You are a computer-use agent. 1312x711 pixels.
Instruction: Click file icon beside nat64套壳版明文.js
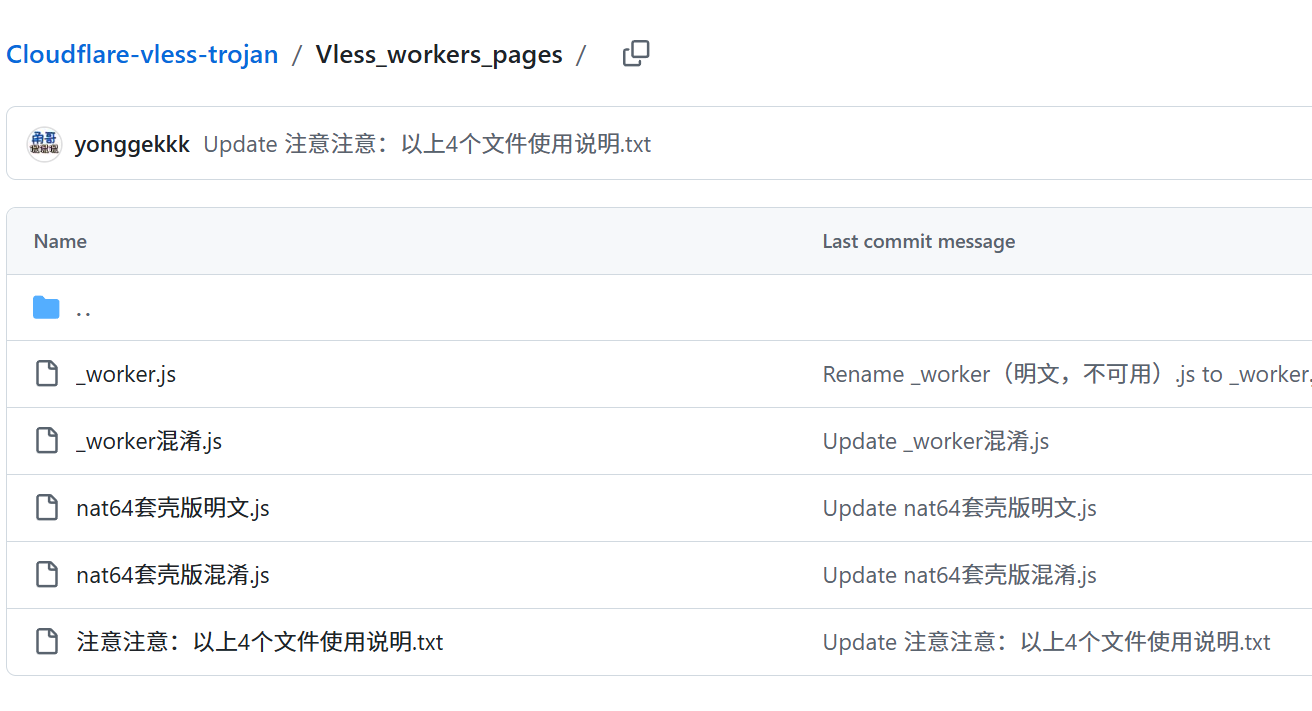47,508
